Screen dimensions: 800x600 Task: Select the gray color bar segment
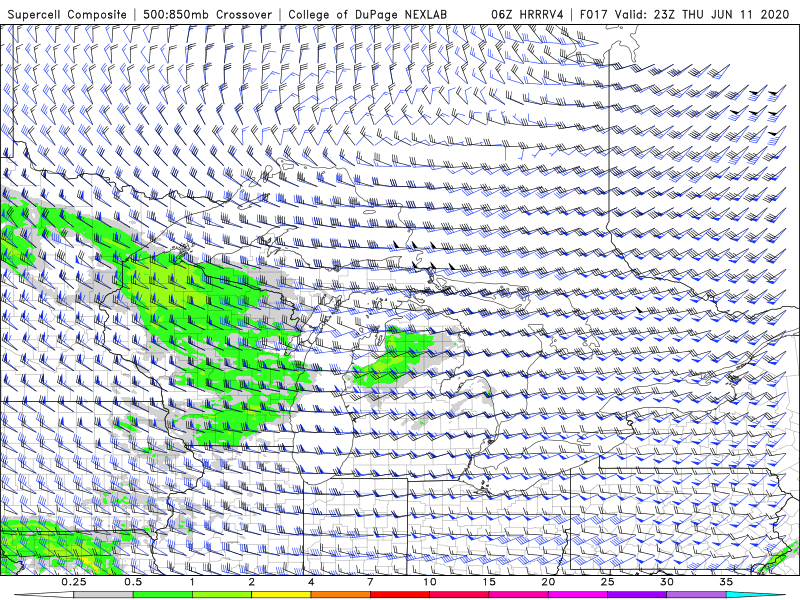click(x=104, y=595)
